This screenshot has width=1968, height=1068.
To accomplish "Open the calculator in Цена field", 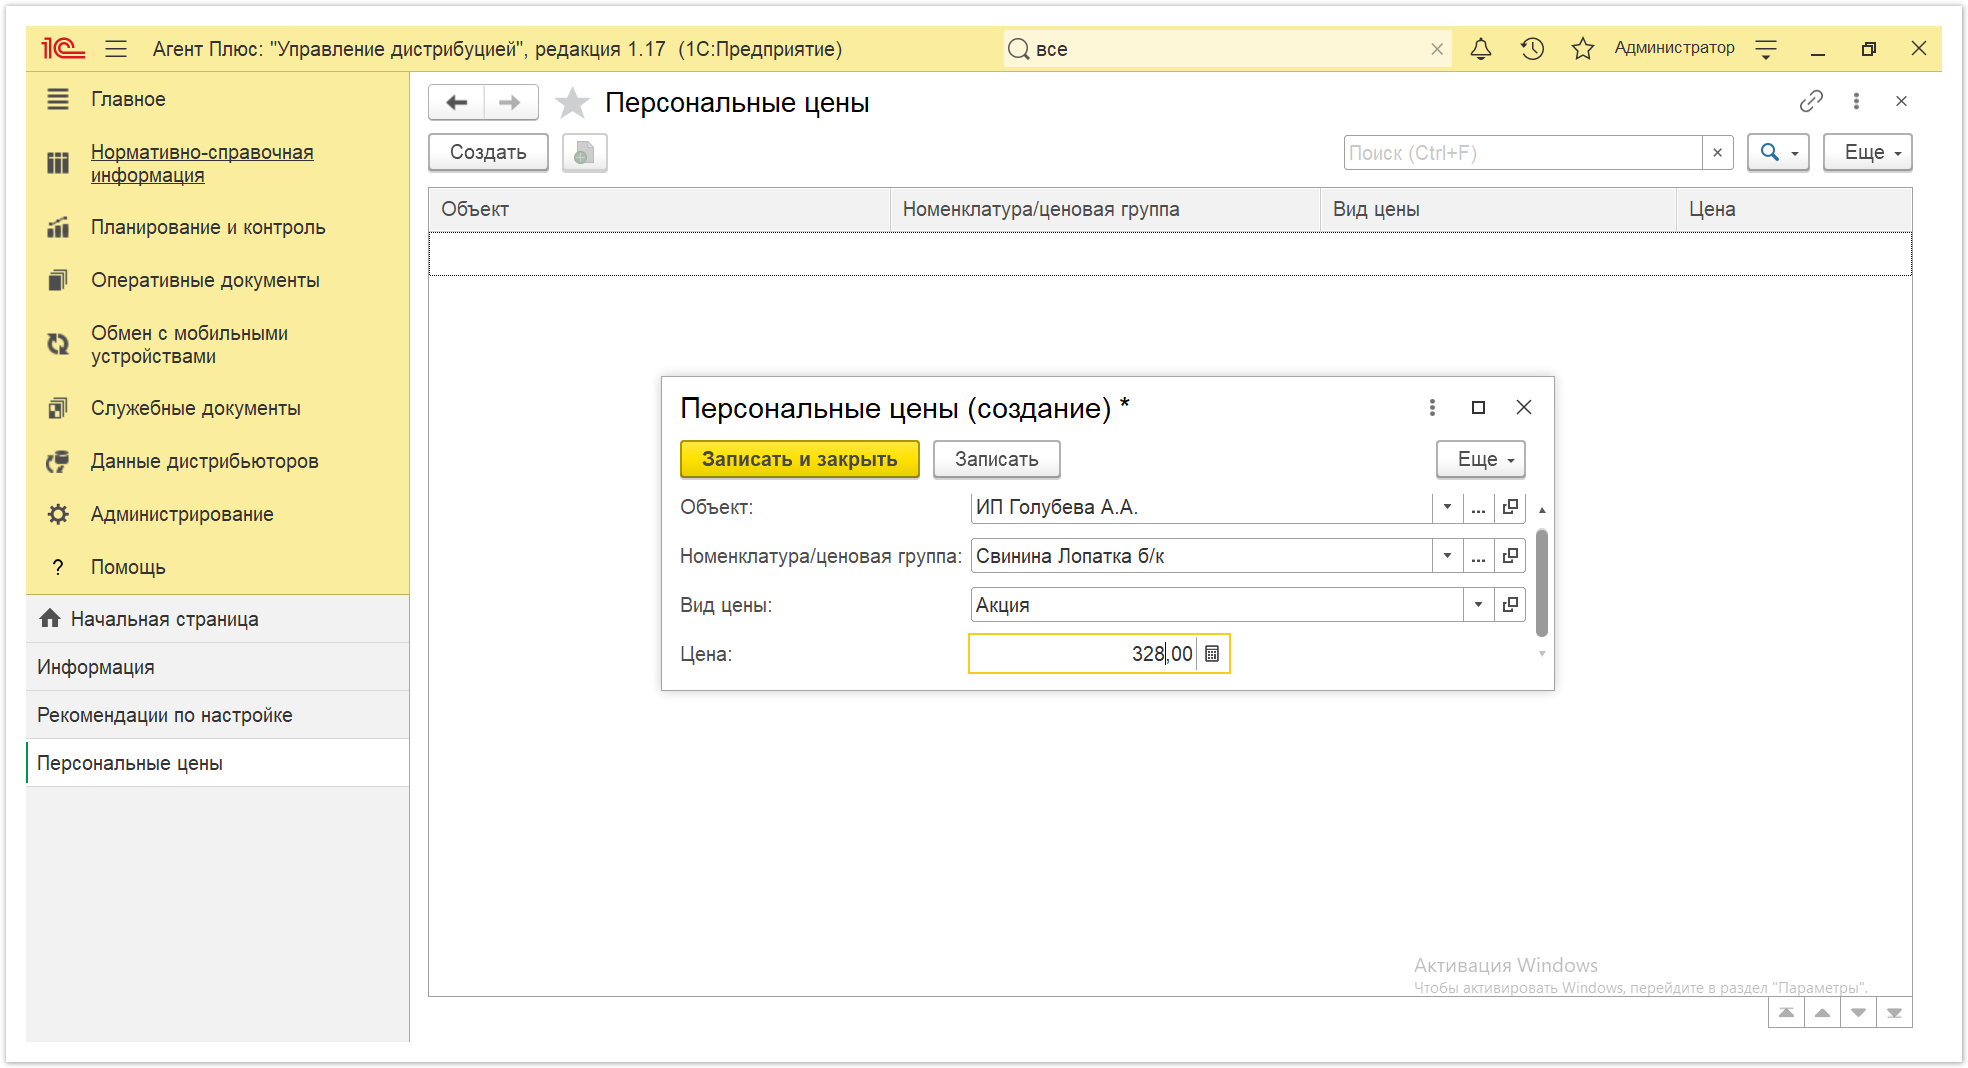I will coord(1212,654).
